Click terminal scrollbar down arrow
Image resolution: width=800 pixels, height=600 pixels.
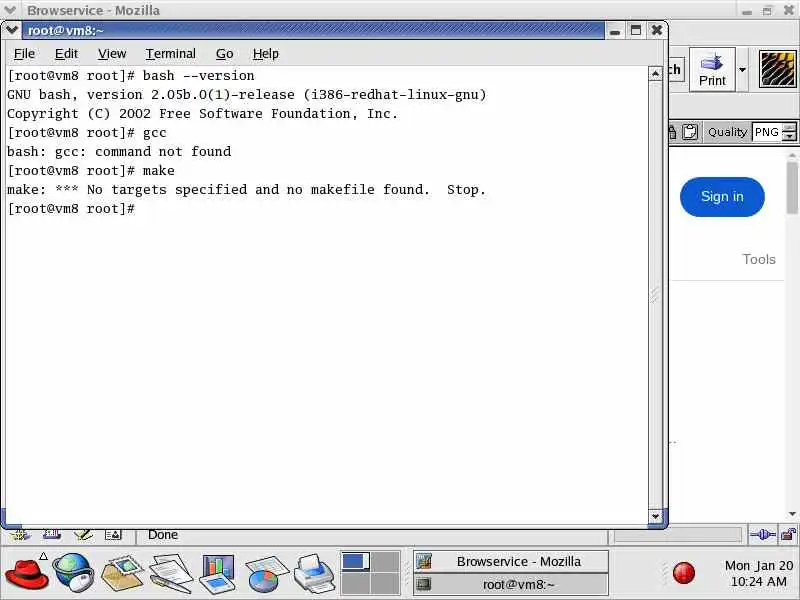(x=655, y=516)
